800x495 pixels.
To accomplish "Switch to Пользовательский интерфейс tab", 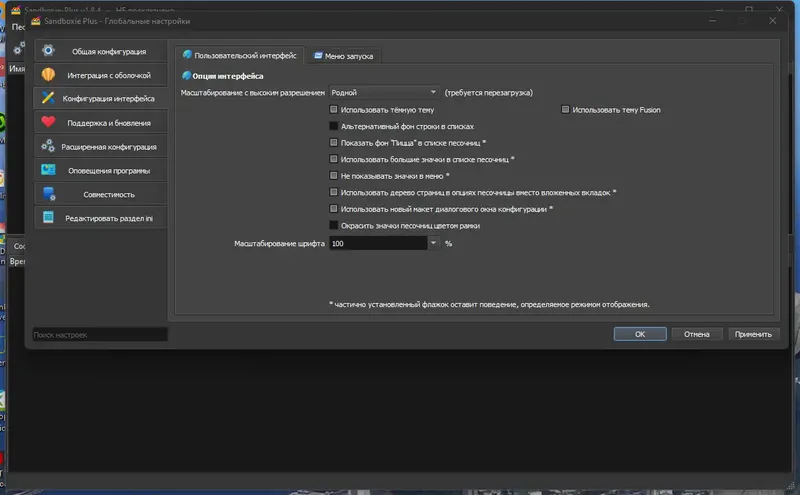I will click(239, 55).
